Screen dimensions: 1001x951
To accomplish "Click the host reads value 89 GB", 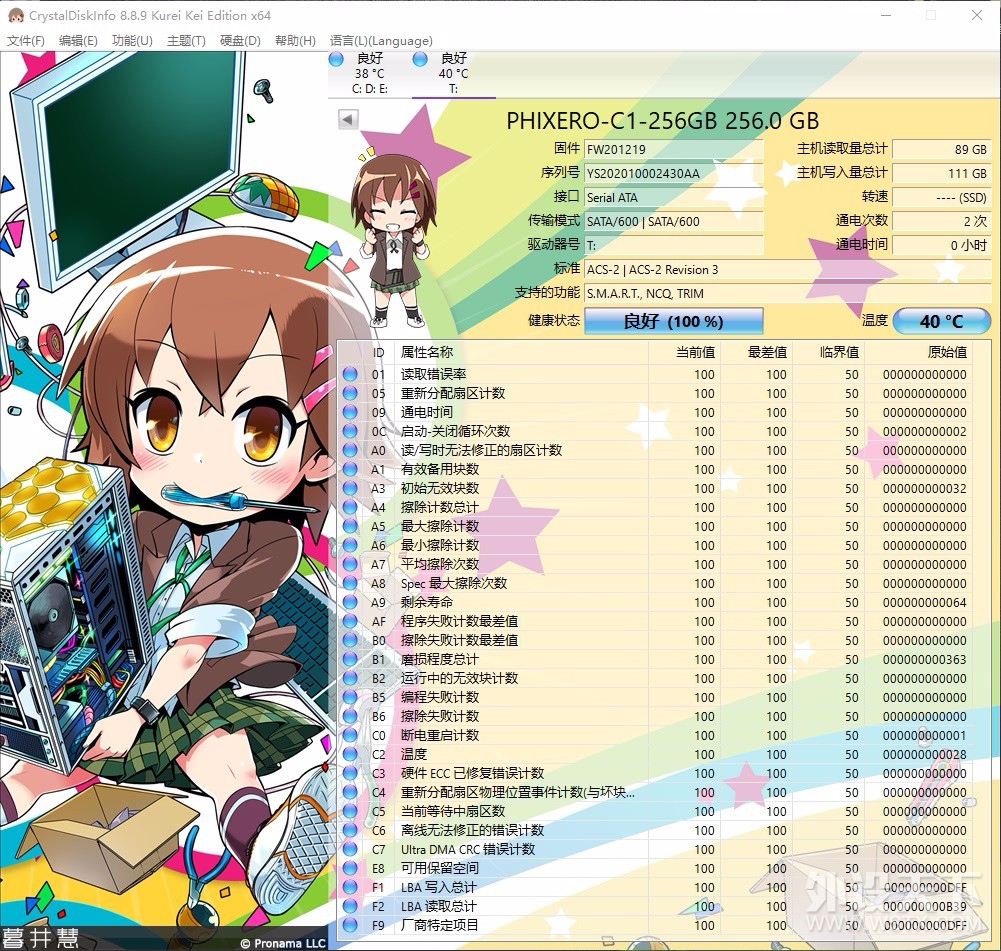I will click(942, 149).
